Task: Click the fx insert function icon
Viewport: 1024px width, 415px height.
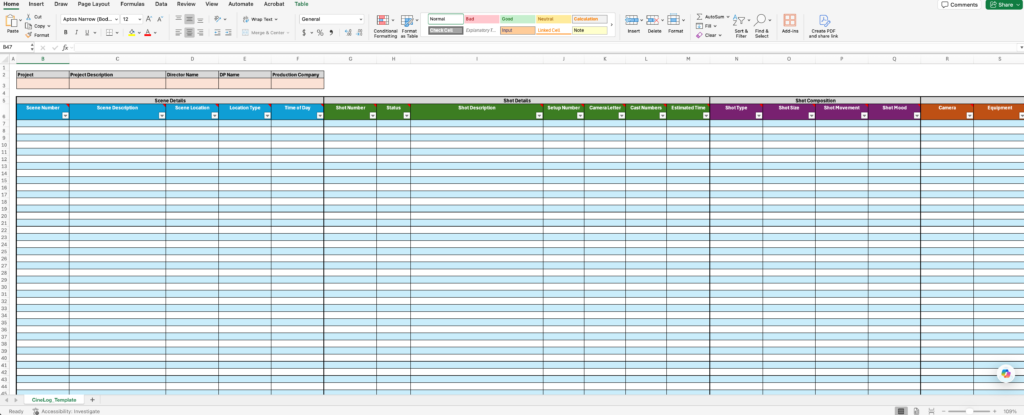Action: click(65, 48)
